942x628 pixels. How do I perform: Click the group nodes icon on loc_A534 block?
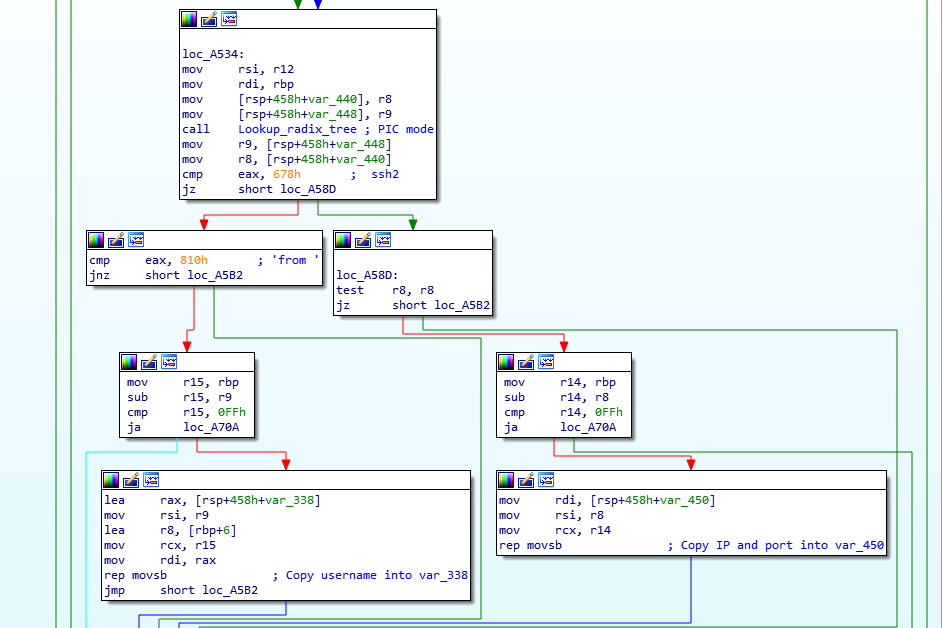pos(228,18)
